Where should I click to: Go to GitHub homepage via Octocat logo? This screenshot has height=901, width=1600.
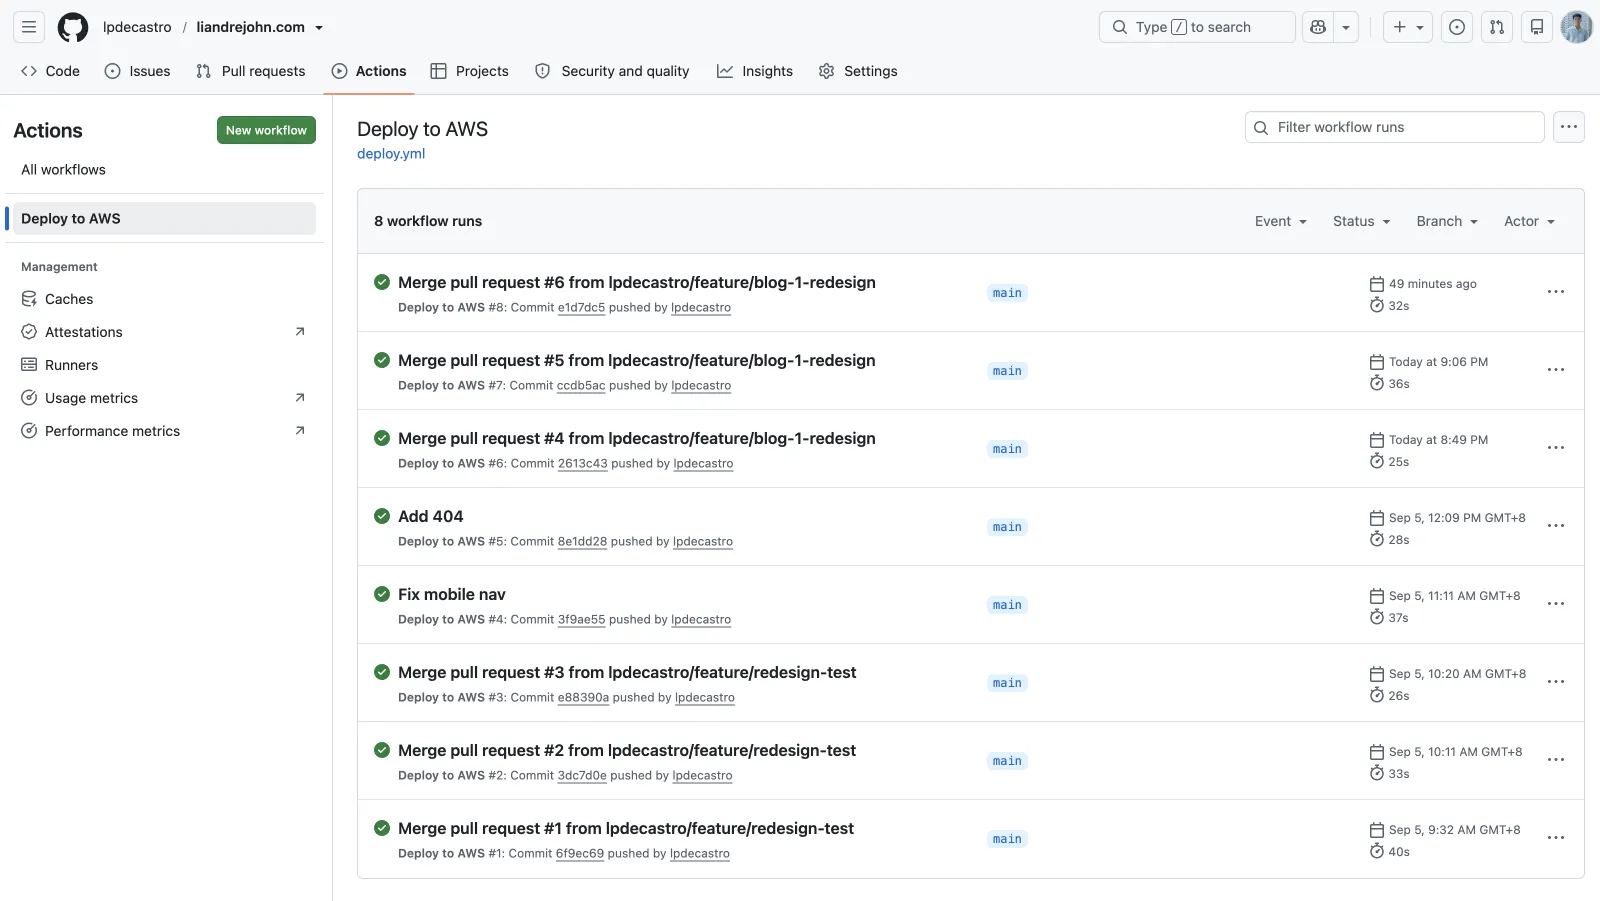point(73,27)
